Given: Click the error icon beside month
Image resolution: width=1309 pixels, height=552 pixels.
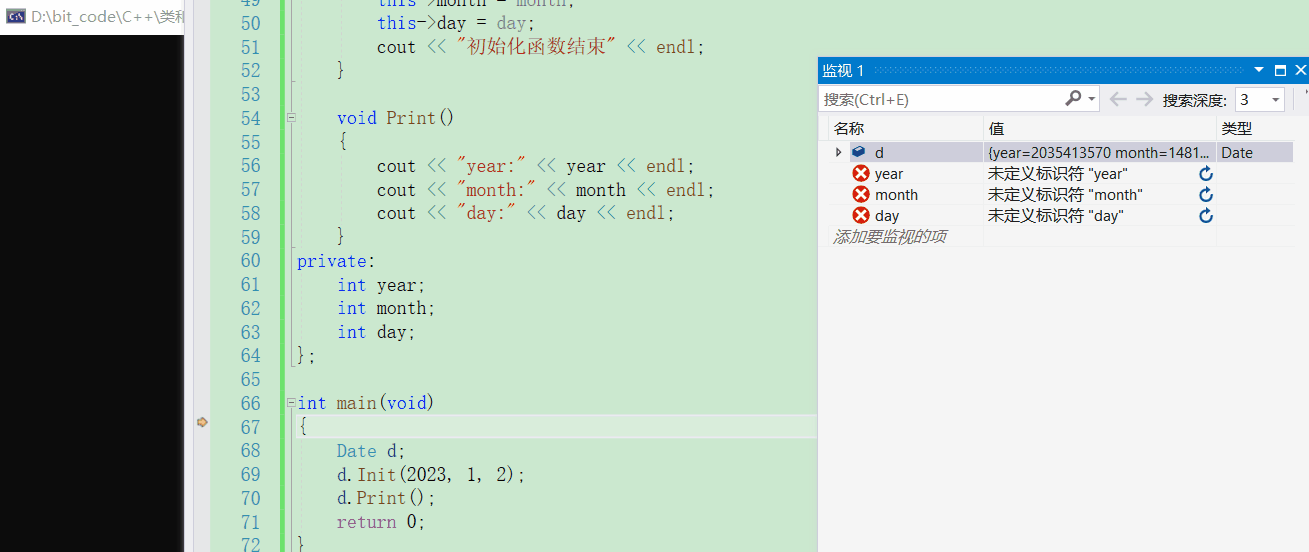Looking at the screenshot, I should [x=861, y=194].
